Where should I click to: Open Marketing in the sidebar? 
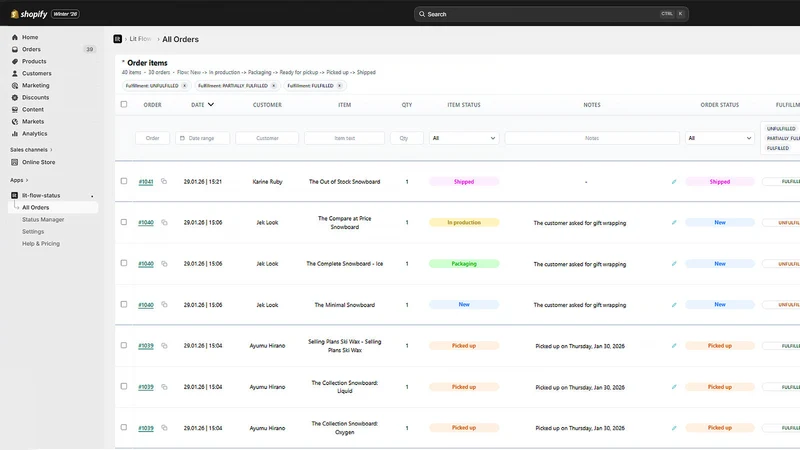(35, 86)
